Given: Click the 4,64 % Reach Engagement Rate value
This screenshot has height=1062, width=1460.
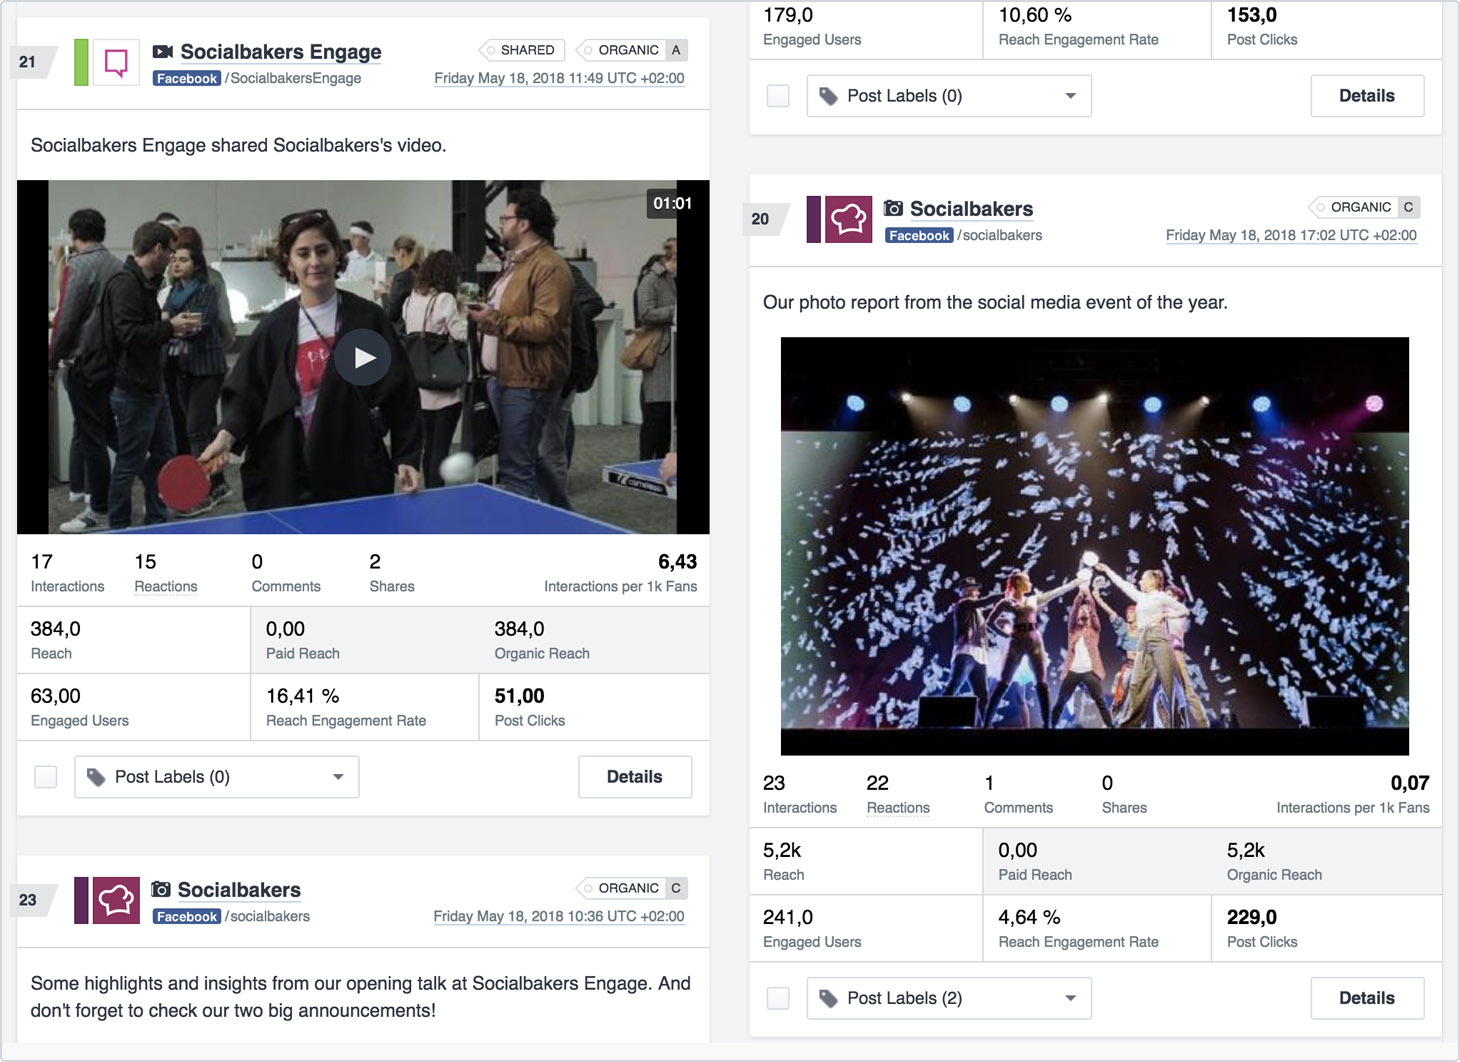Looking at the screenshot, I should (1029, 917).
